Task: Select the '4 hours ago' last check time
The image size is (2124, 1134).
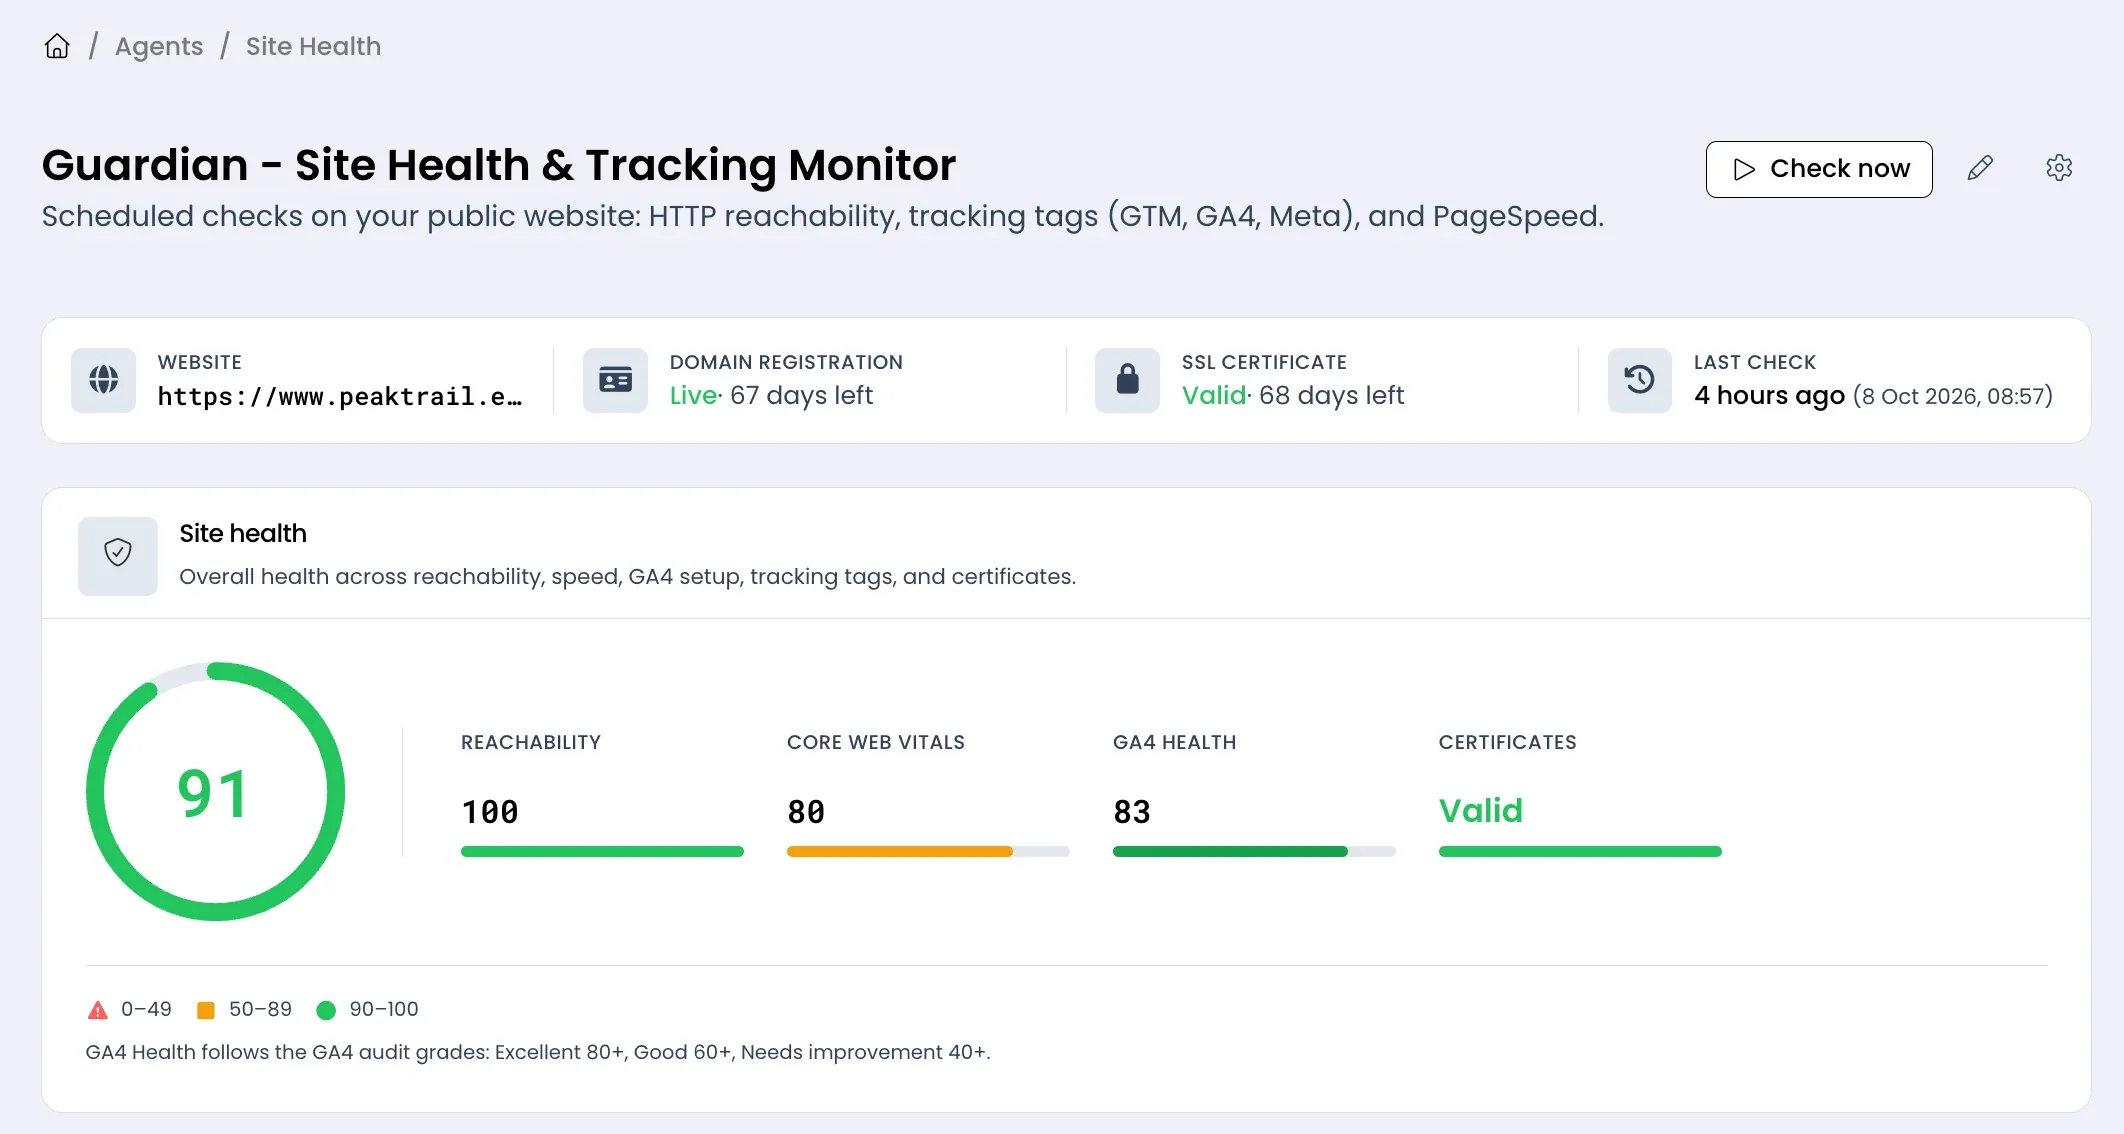Action: (x=1769, y=395)
